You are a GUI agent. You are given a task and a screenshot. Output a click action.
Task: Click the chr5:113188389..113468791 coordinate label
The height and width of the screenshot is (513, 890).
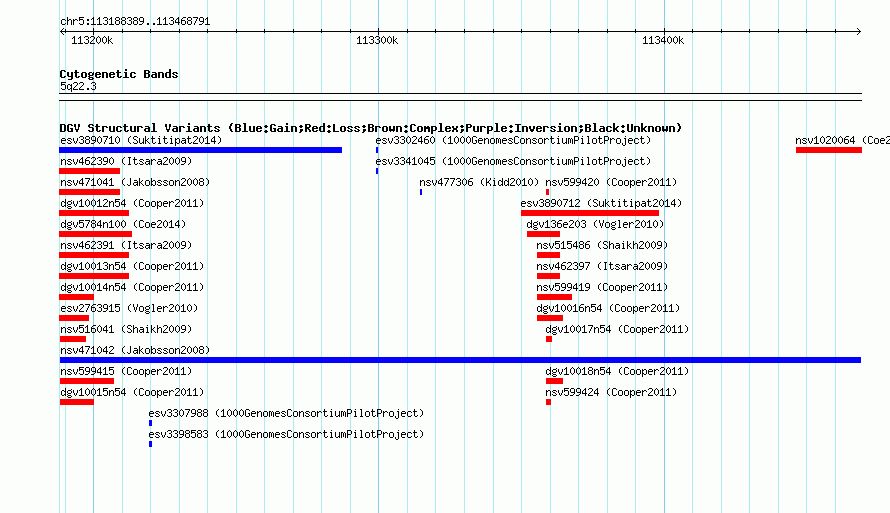pos(135,22)
